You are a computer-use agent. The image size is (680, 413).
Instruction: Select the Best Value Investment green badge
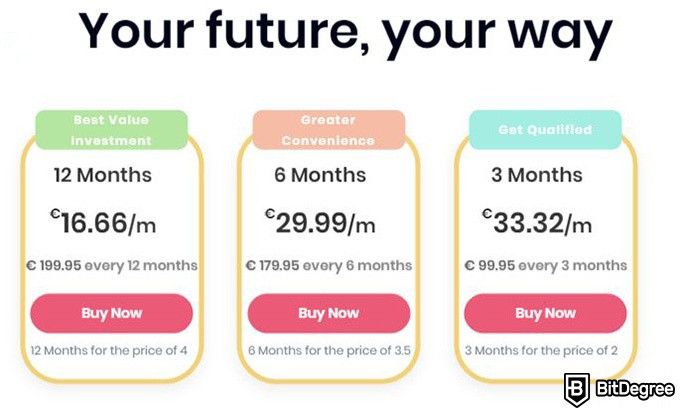point(111,130)
